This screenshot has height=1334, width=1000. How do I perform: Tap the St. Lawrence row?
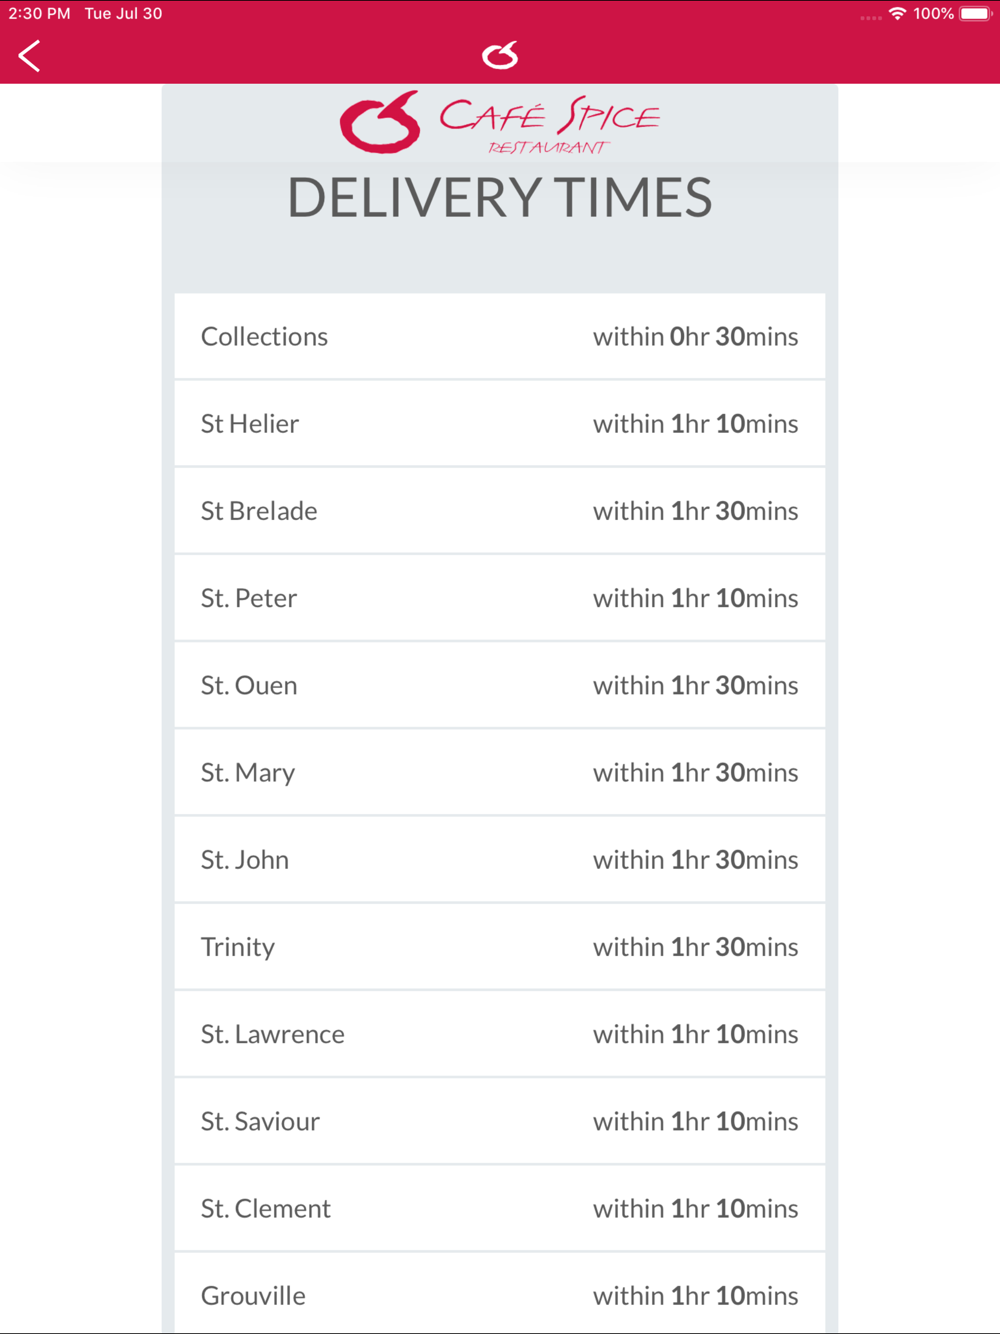(x=499, y=1034)
